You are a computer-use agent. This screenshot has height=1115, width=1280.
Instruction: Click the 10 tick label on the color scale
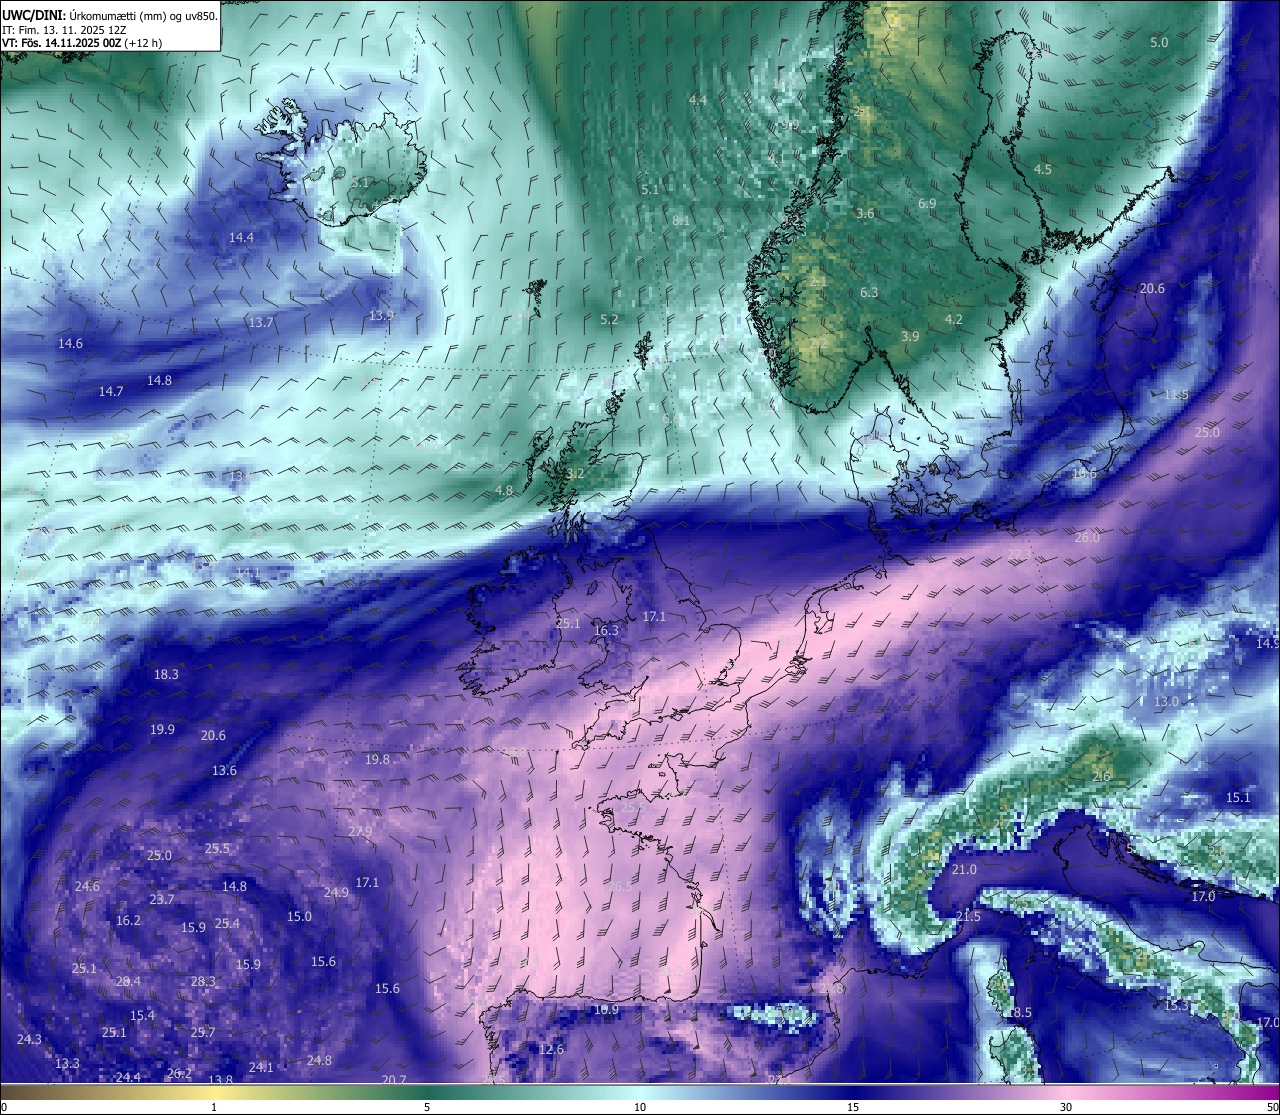640,1107
